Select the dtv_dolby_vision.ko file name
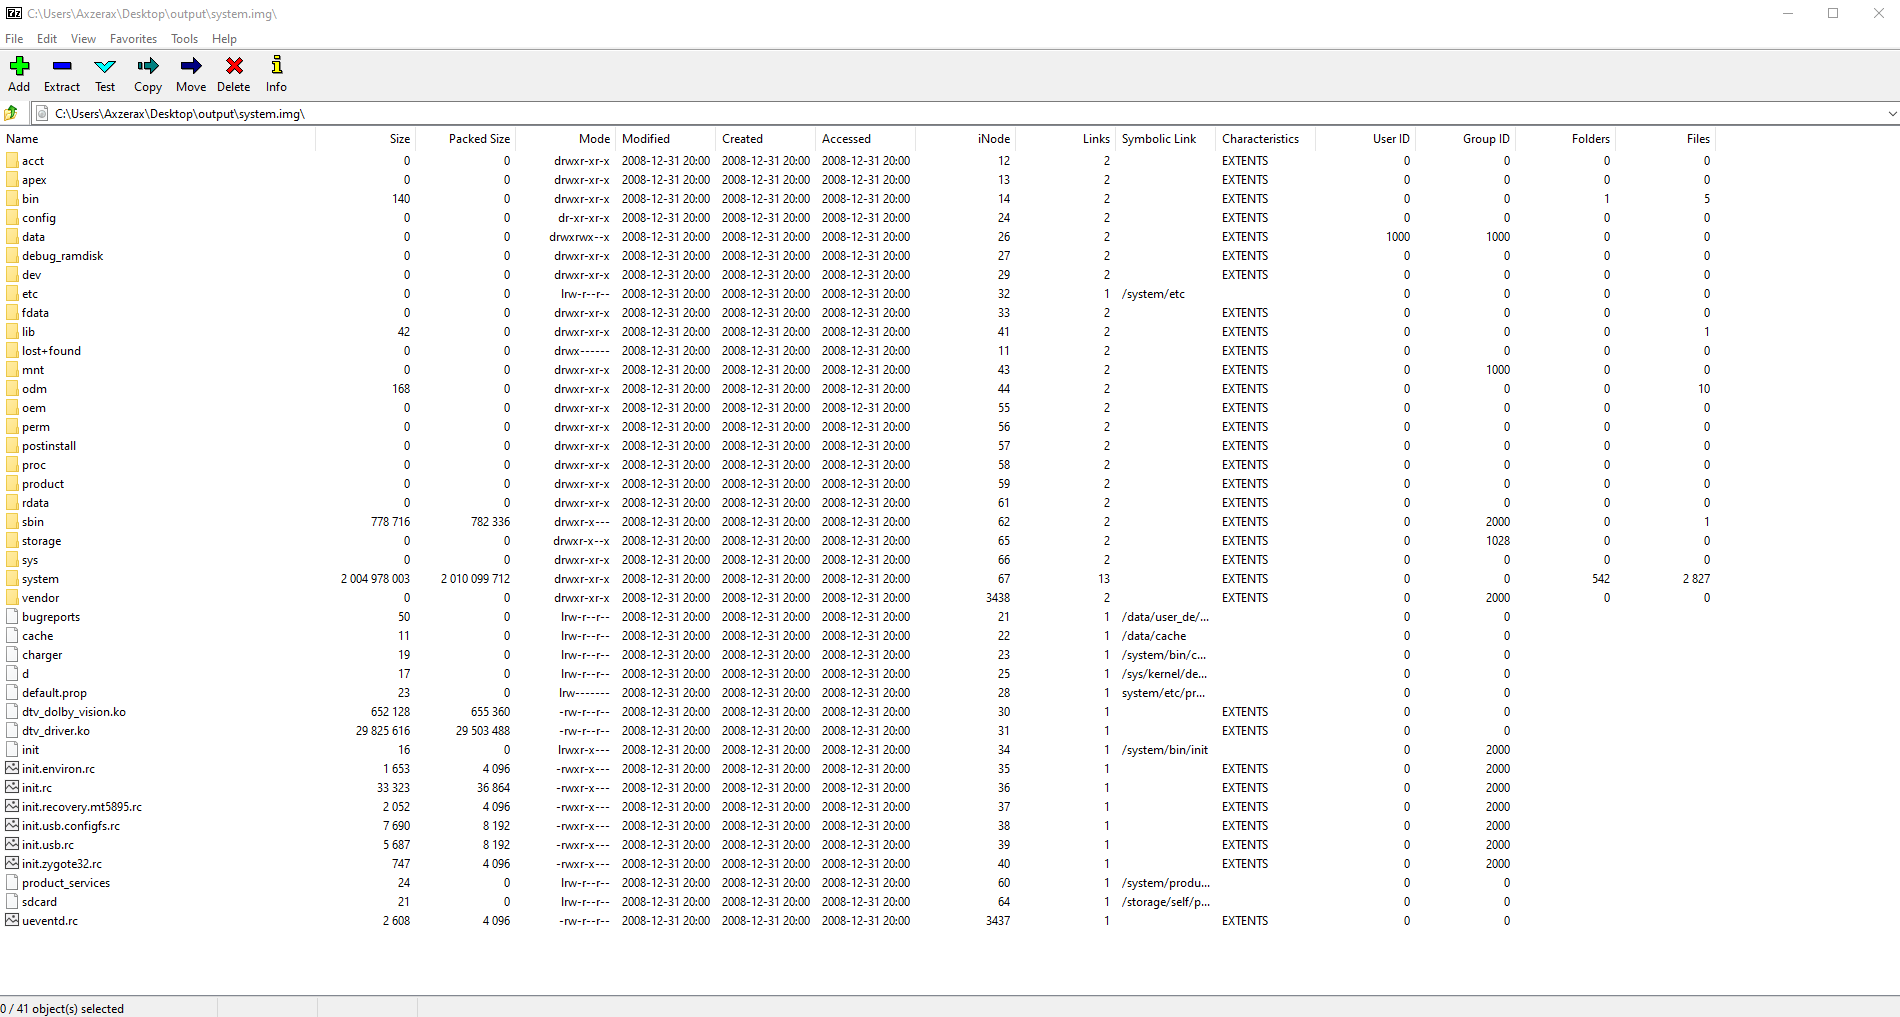1900x1017 pixels. pos(74,712)
